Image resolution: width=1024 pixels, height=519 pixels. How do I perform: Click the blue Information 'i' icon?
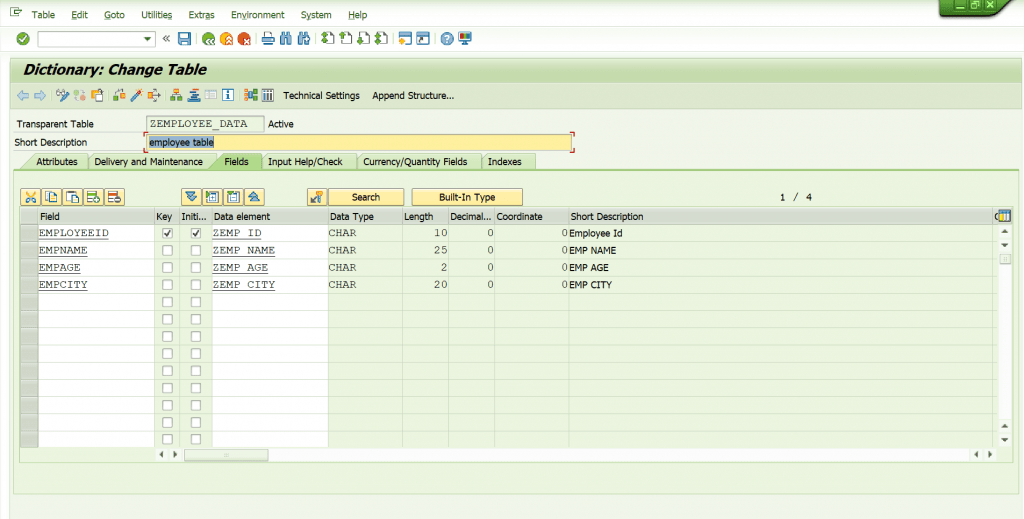pos(228,95)
